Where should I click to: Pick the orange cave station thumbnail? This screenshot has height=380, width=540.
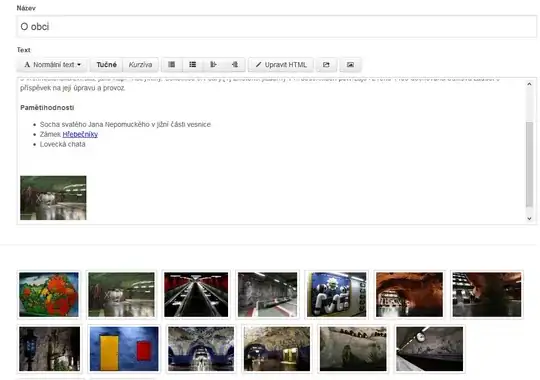pyautogui.click(x=409, y=295)
